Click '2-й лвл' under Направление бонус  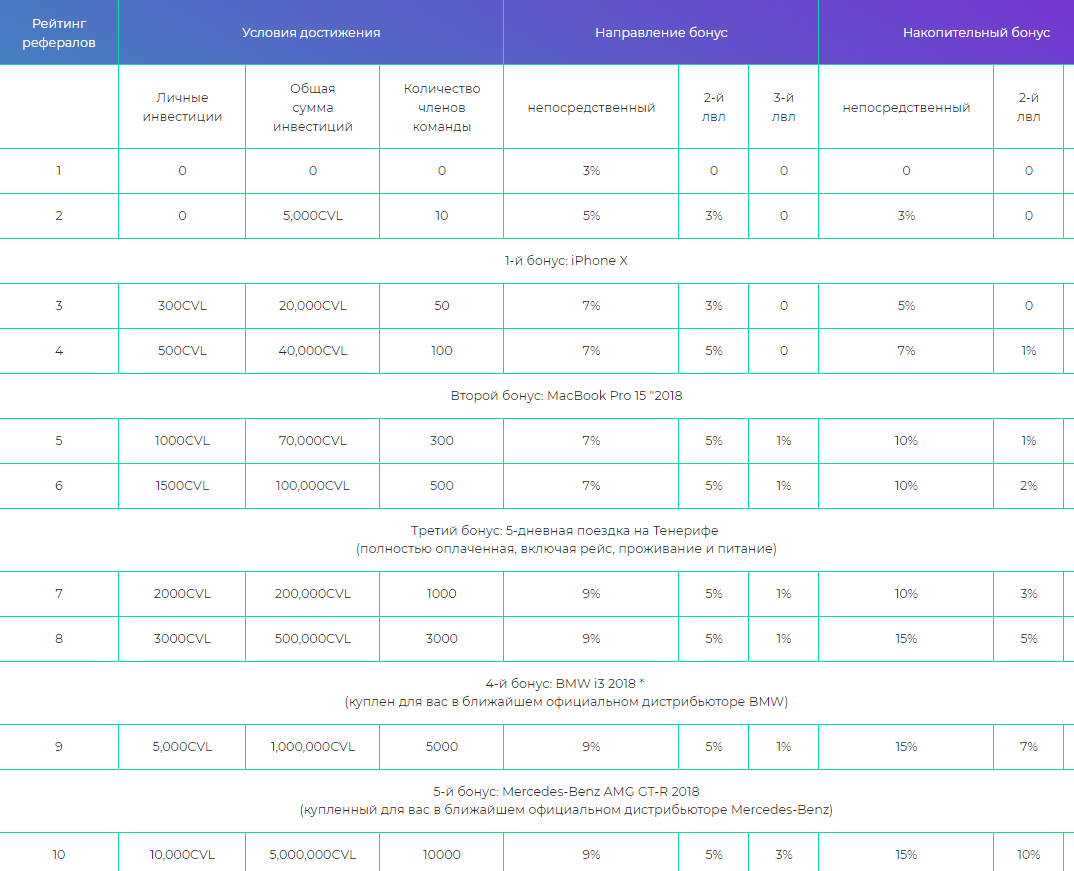pyautogui.click(x=714, y=107)
